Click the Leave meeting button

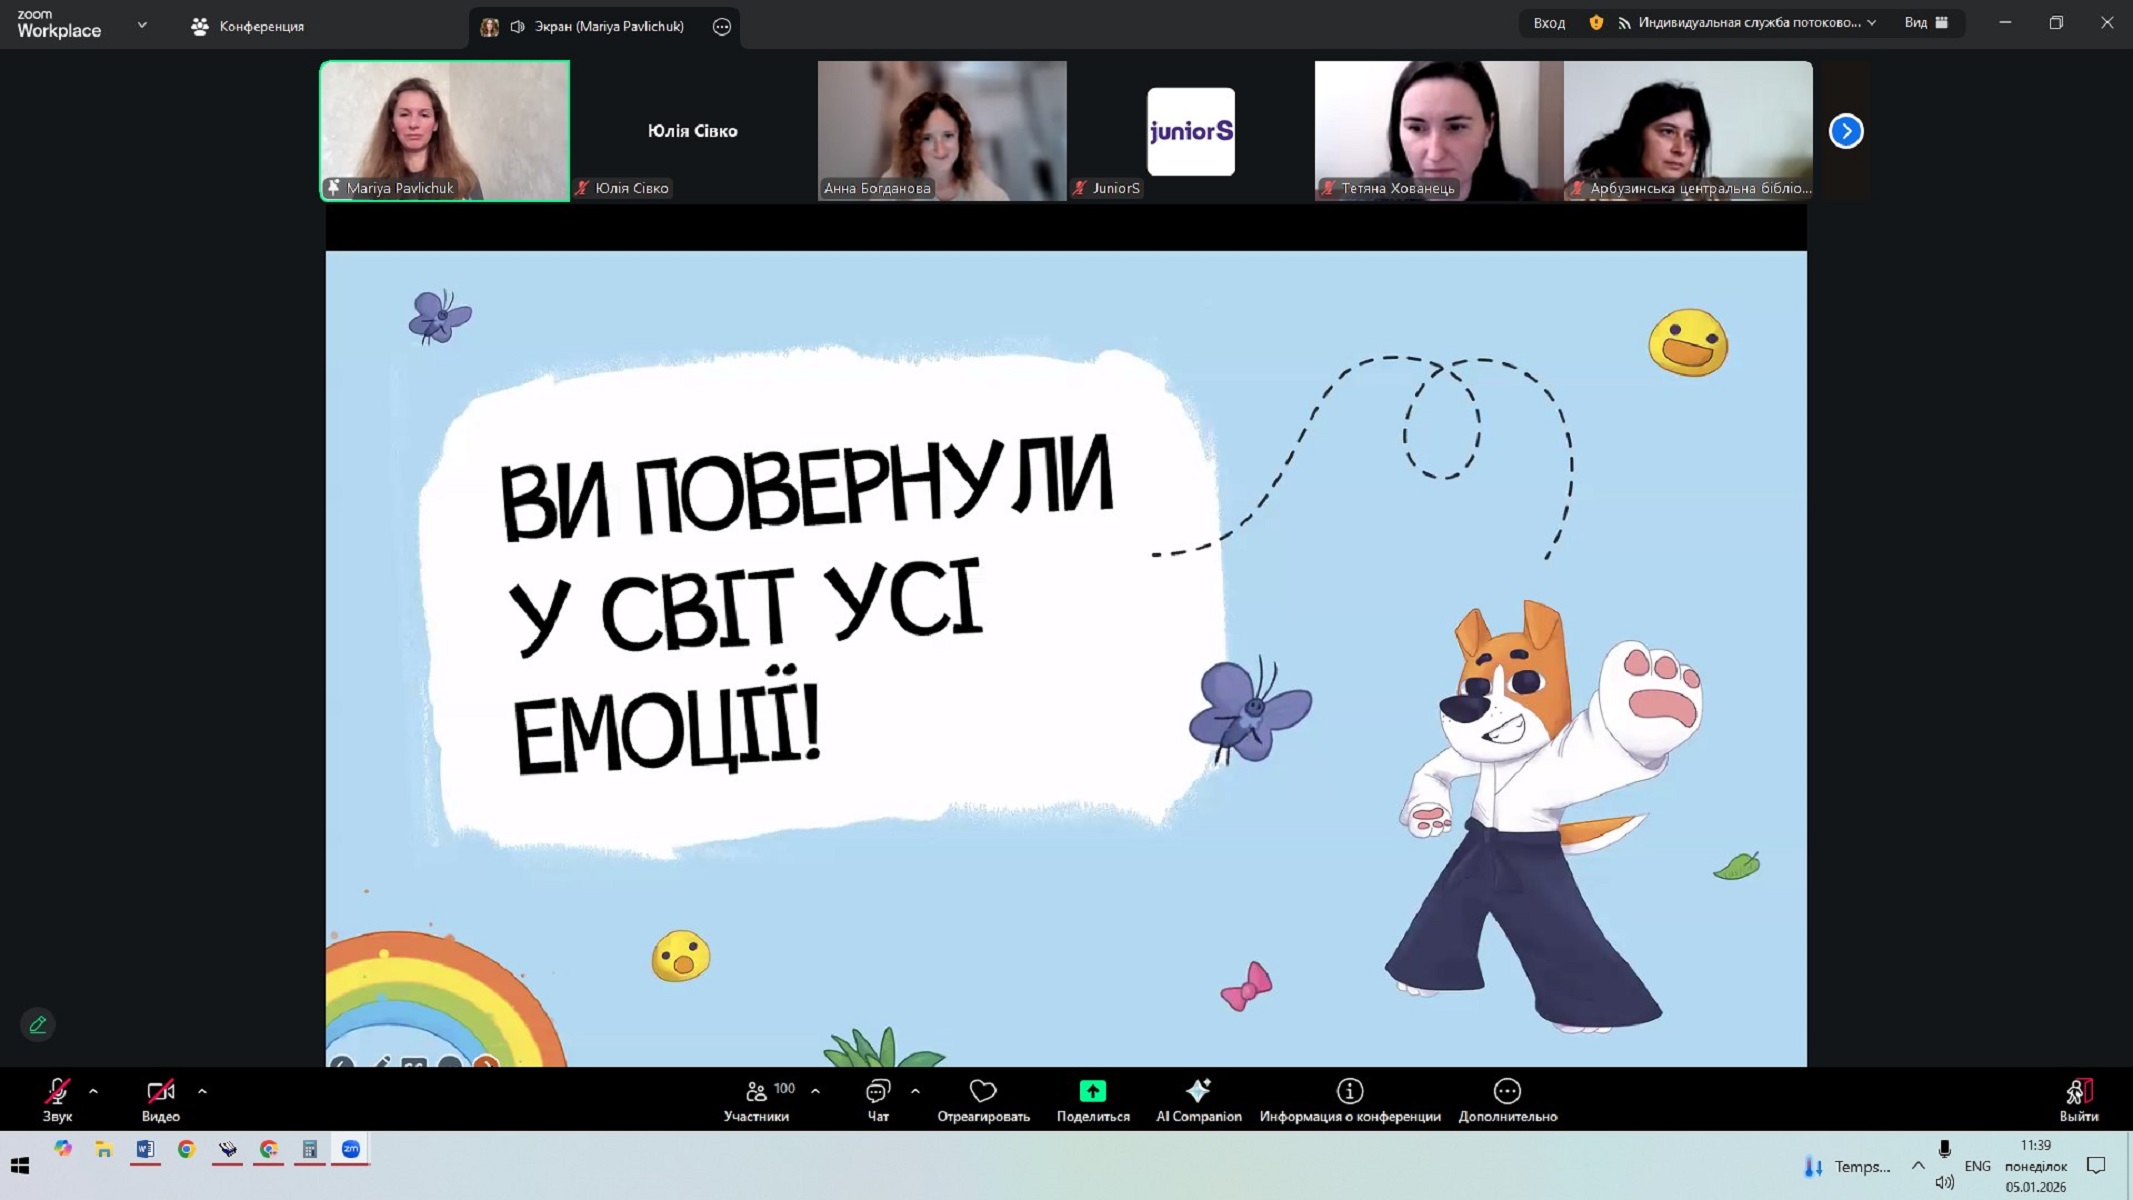[x=2078, y=1099]
